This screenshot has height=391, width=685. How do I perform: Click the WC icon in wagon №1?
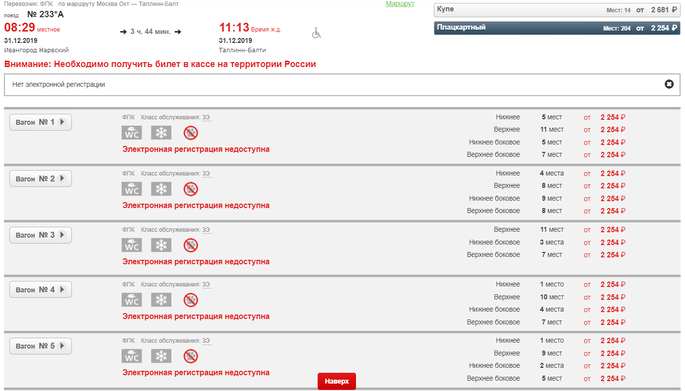point(131,133)
